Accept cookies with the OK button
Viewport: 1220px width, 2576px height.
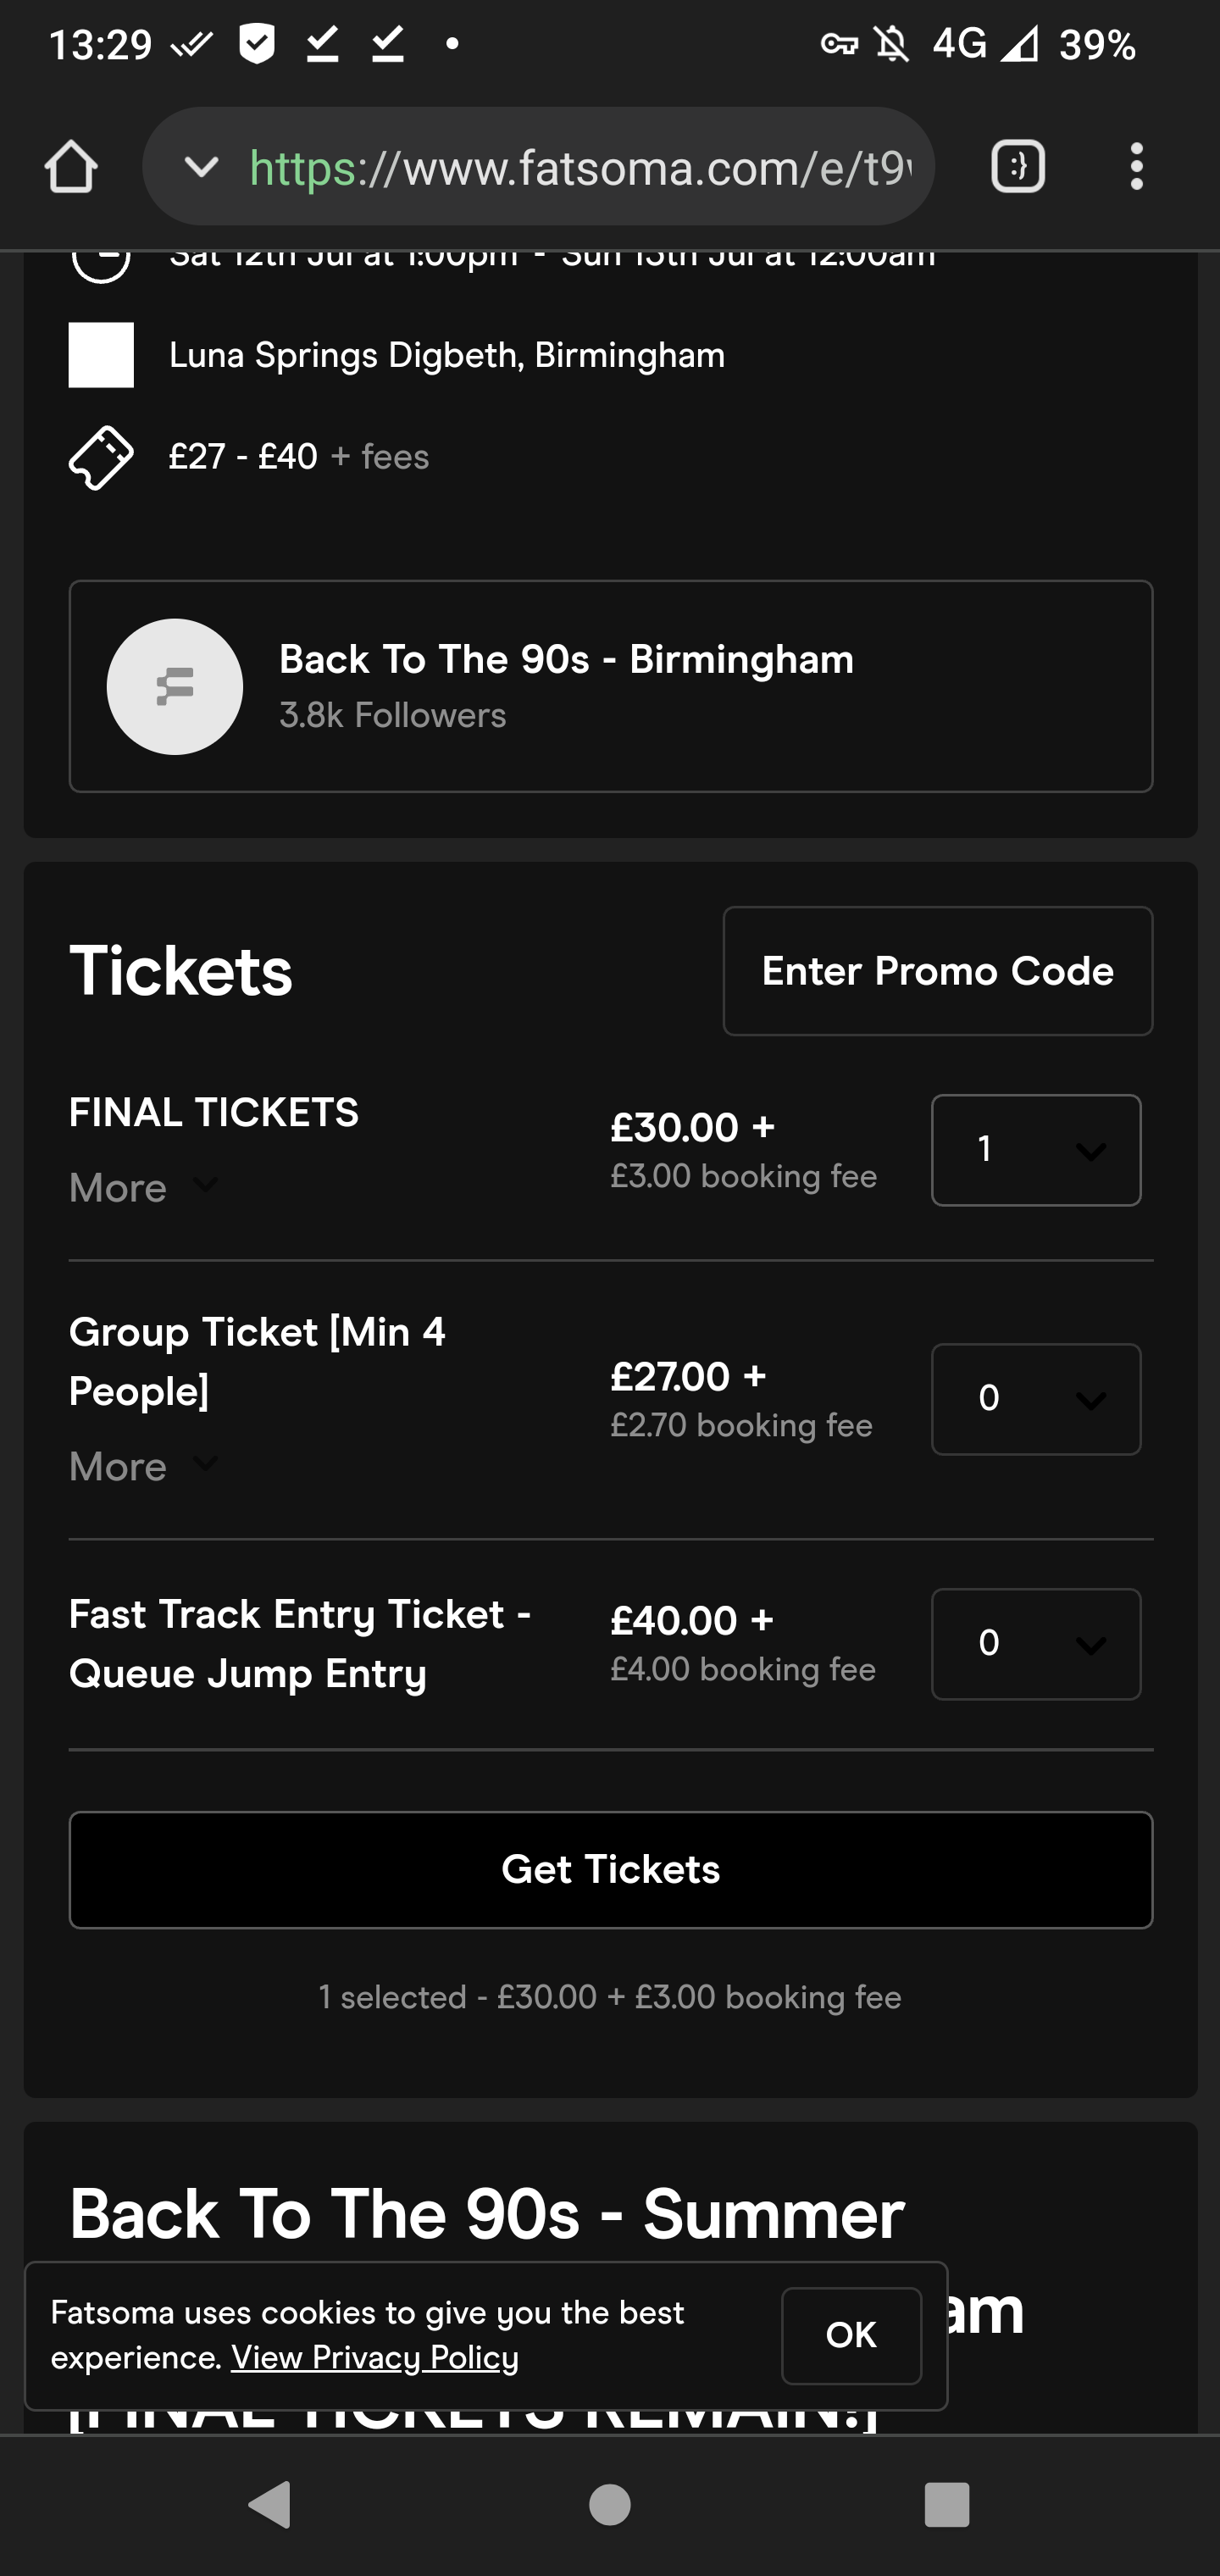click(851, 2336)
